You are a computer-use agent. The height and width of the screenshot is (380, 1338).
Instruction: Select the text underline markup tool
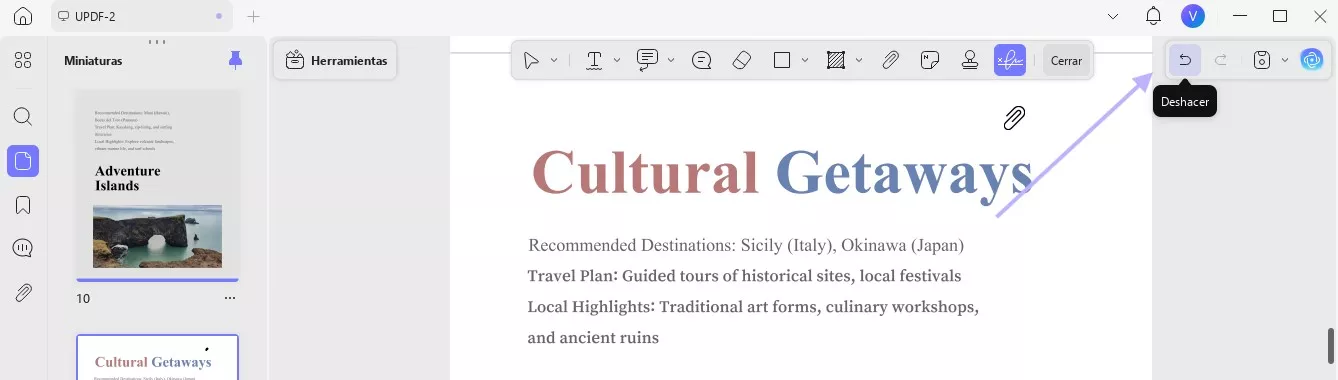594,60
